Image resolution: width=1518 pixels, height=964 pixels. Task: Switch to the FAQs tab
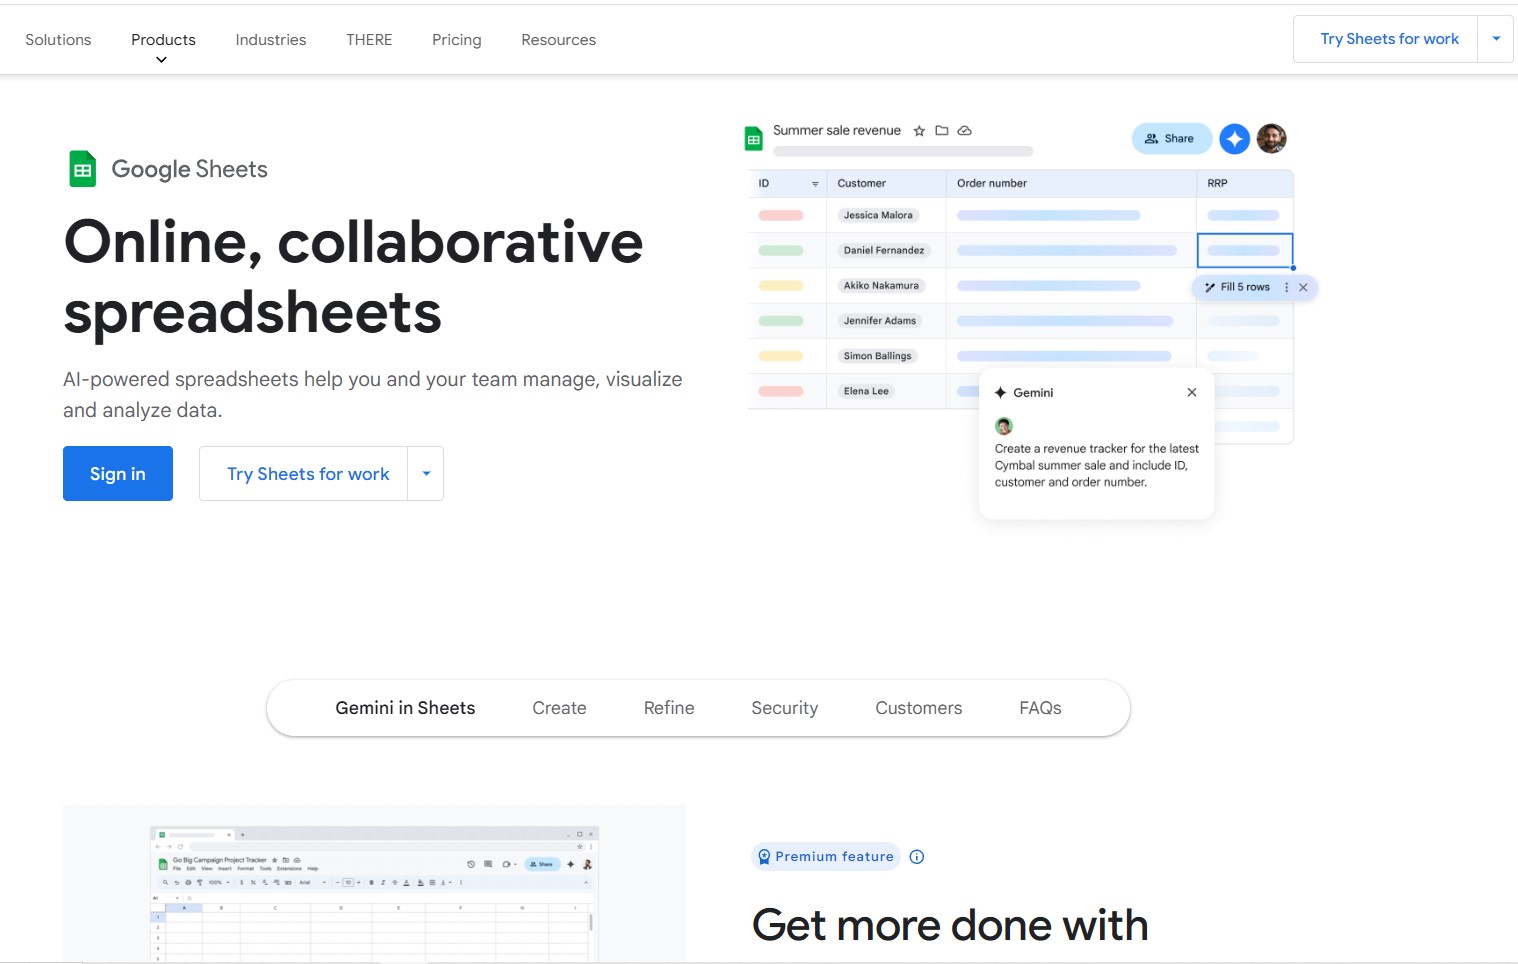pos(1040,708)
